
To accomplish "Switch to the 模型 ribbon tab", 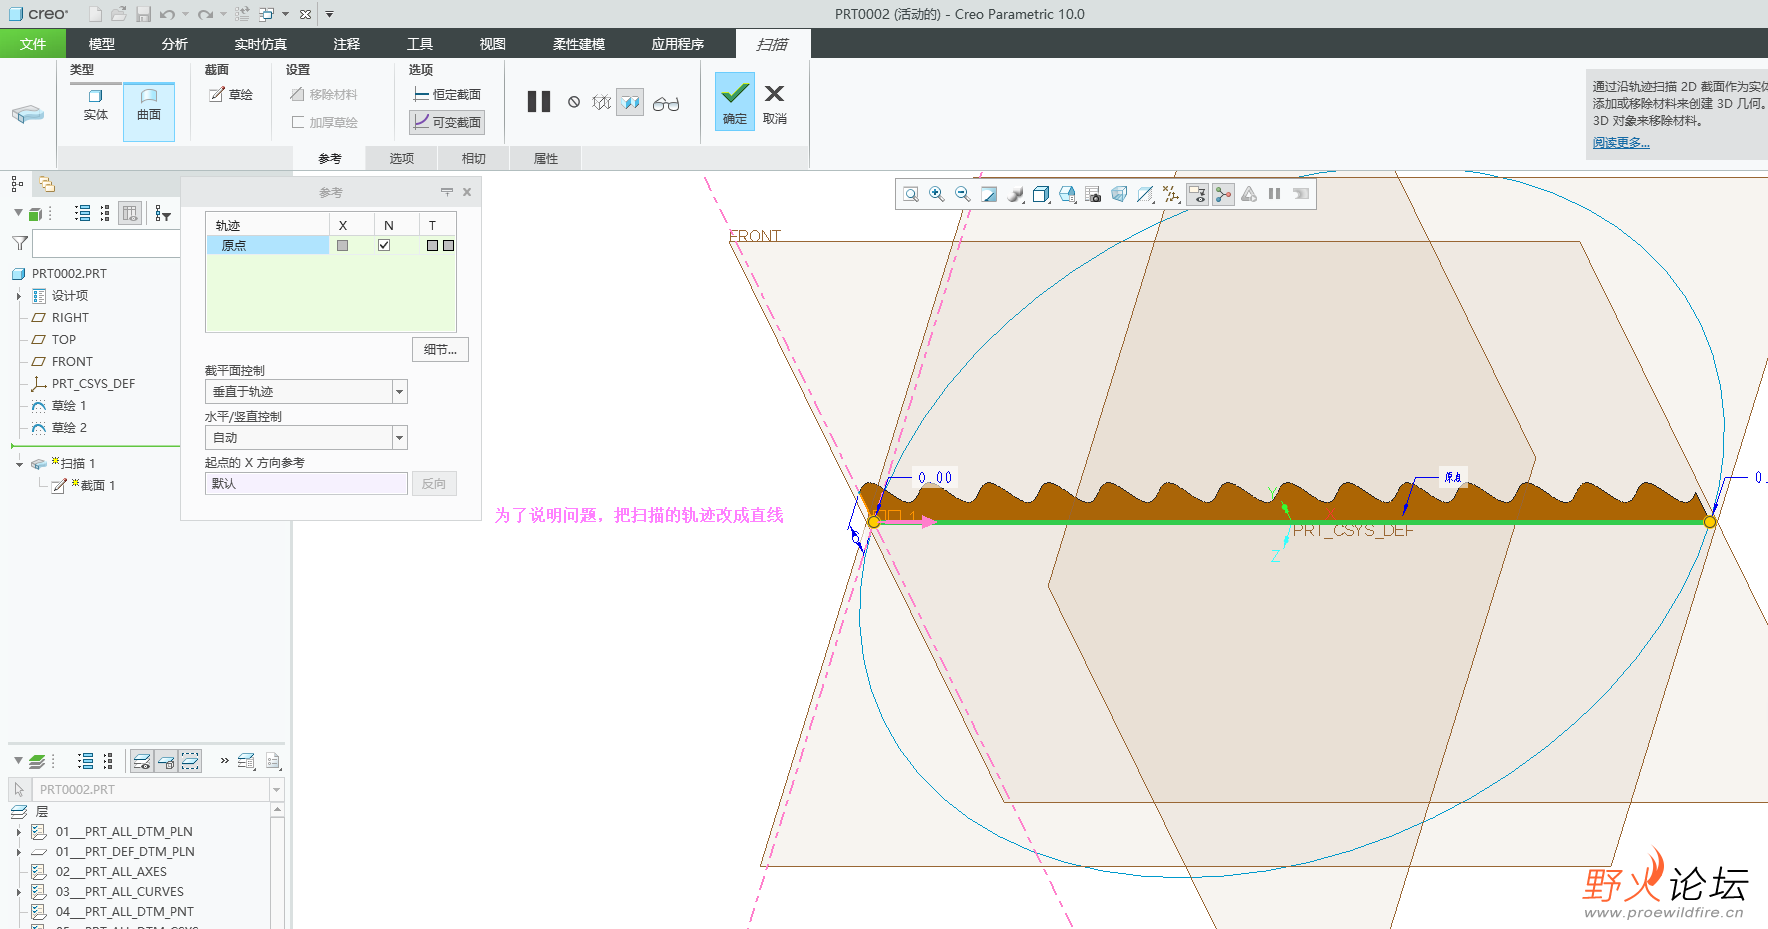I will pyautogui.click(x=102, y=44).
